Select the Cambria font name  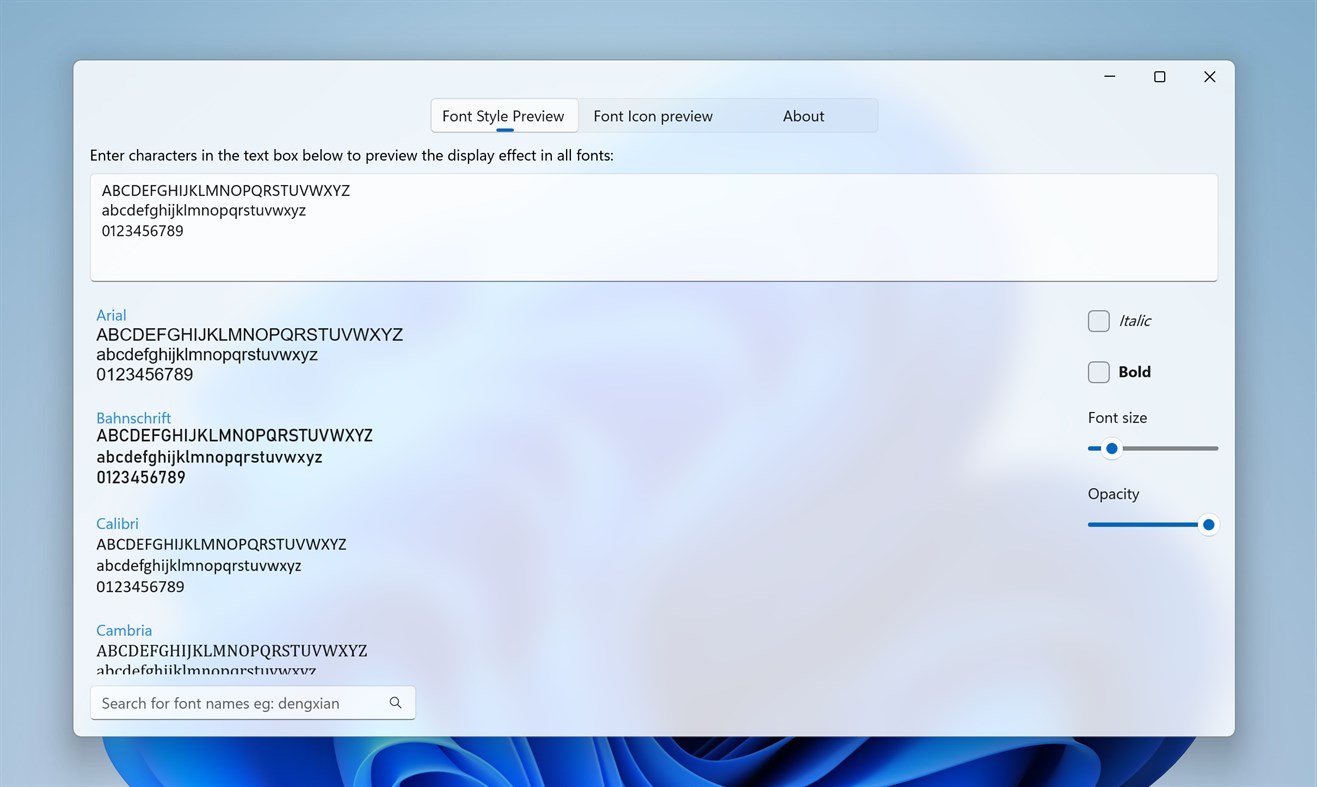124,630
